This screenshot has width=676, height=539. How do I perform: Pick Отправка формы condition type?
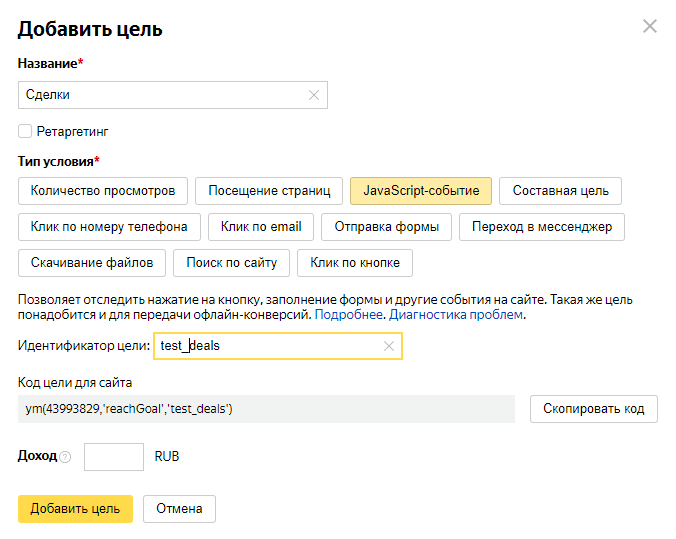tap(386, 227)
